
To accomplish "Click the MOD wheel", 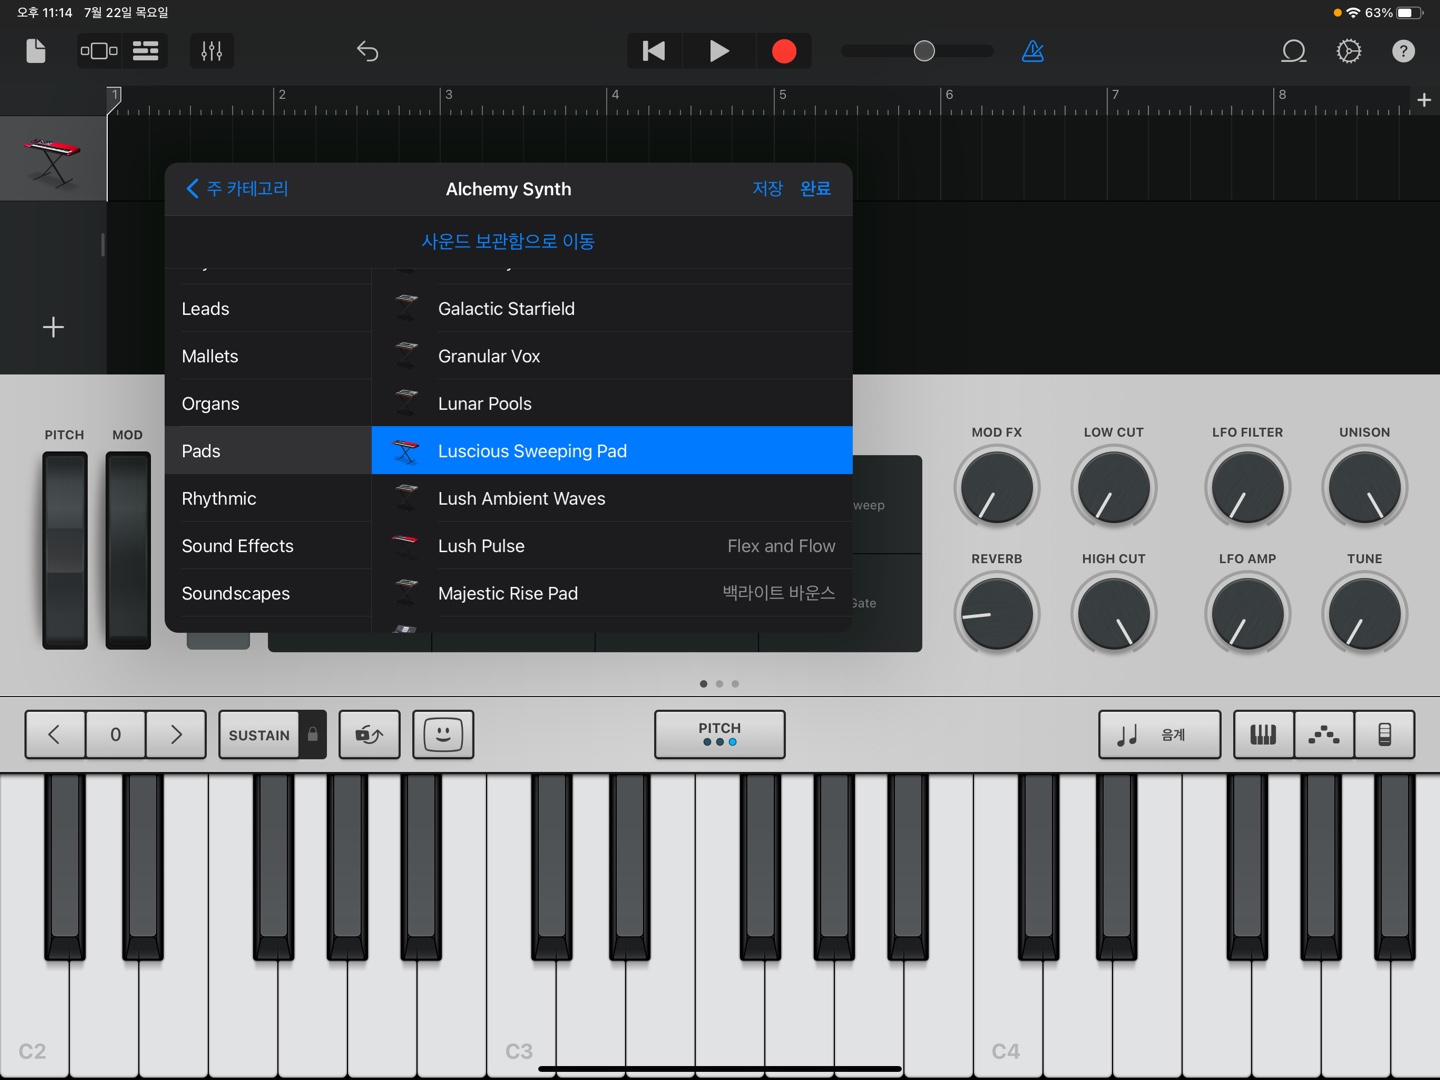I will tap(128, 550).
